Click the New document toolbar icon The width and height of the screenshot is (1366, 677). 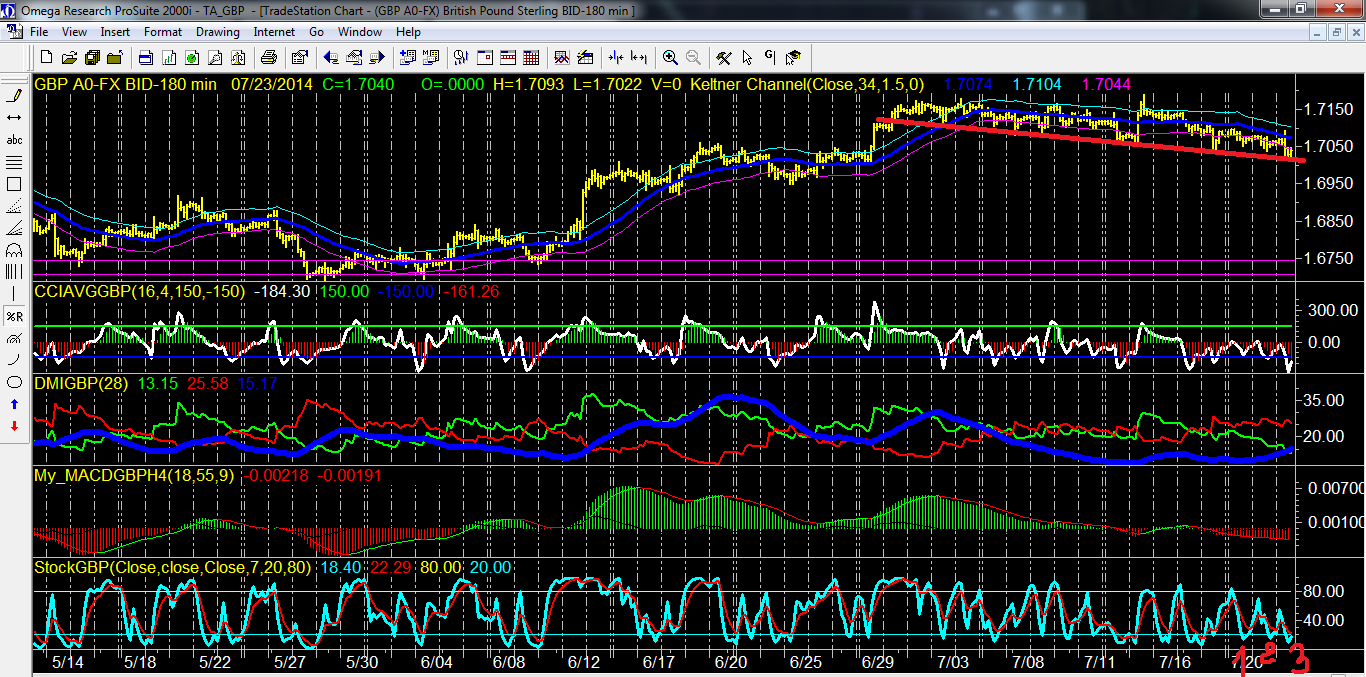[x=46, y=57]
